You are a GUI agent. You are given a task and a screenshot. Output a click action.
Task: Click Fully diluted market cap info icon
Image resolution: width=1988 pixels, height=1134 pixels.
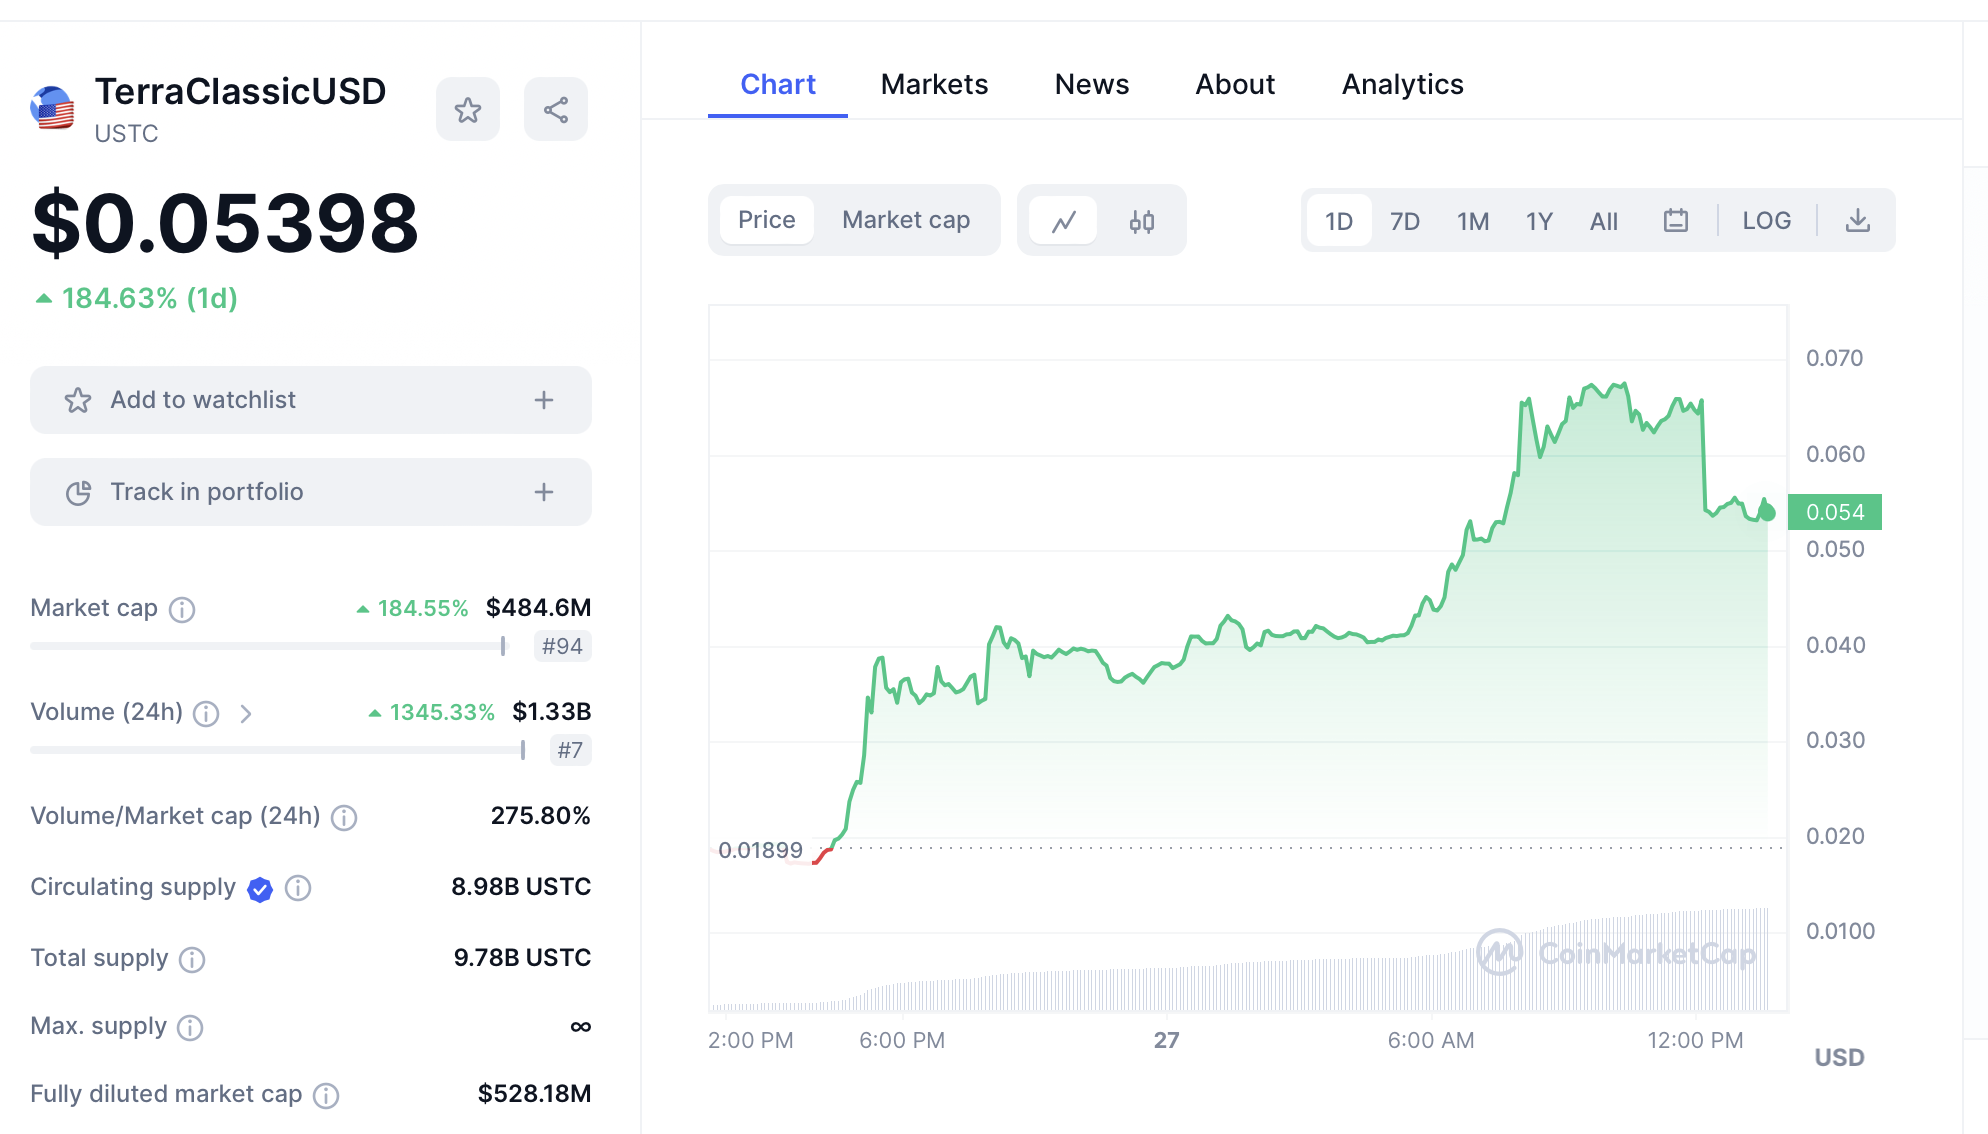coord(326,1096)
